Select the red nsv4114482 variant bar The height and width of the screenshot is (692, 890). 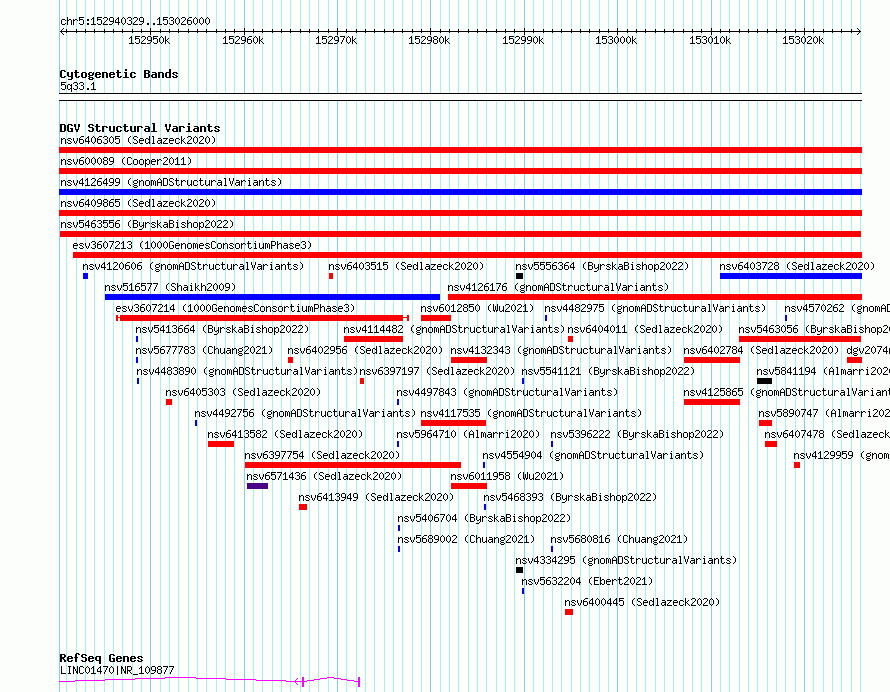tap(373, 339)
